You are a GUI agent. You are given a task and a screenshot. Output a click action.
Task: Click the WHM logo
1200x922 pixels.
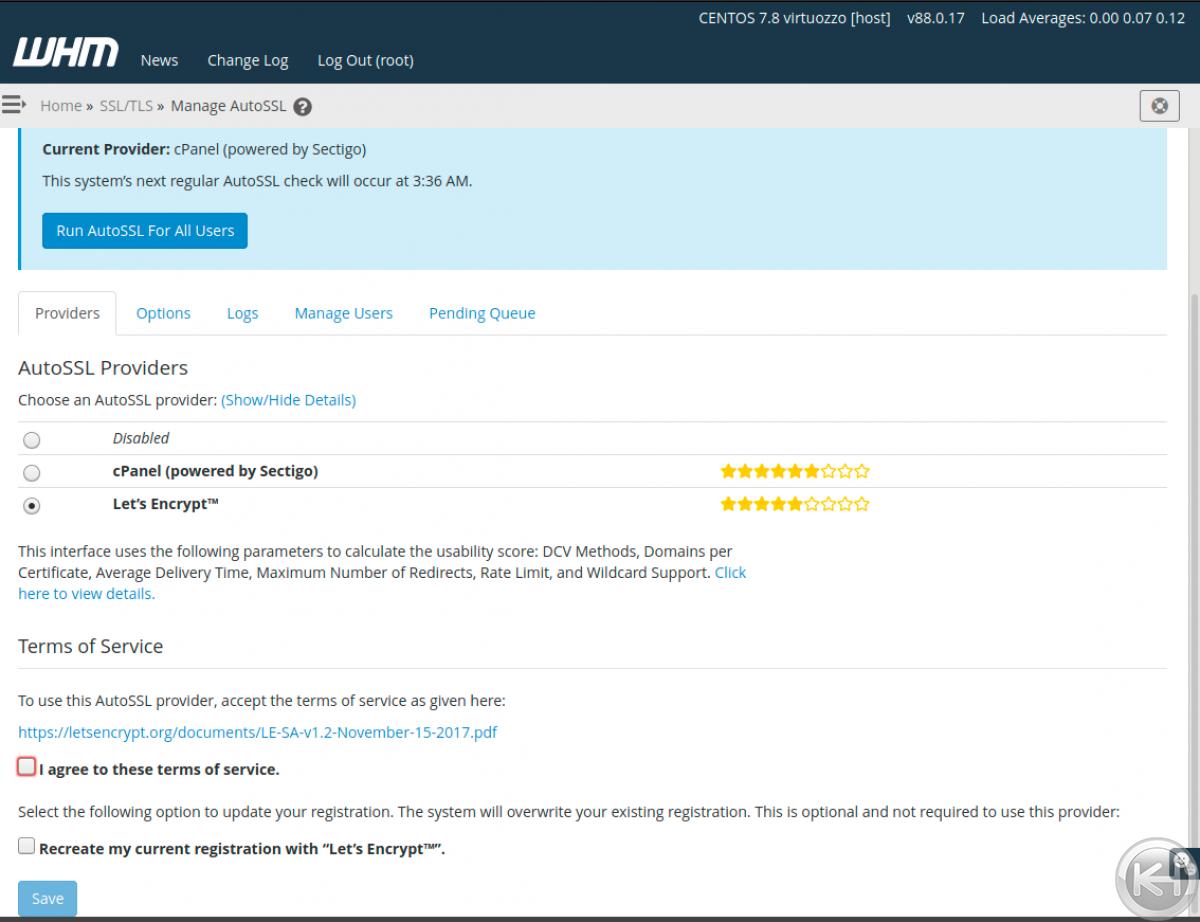[x=66, y=52]
